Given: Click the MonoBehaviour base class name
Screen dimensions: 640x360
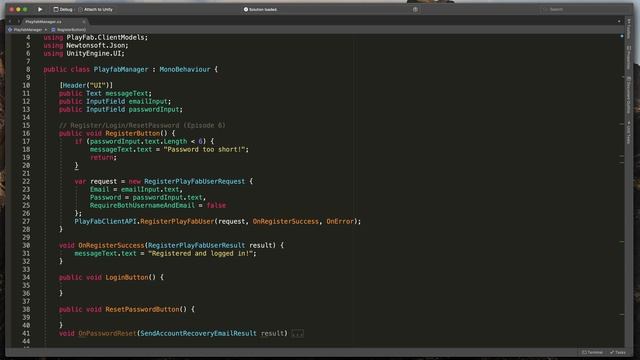Looking at the screenshot, I should click(x=185, y=69).
